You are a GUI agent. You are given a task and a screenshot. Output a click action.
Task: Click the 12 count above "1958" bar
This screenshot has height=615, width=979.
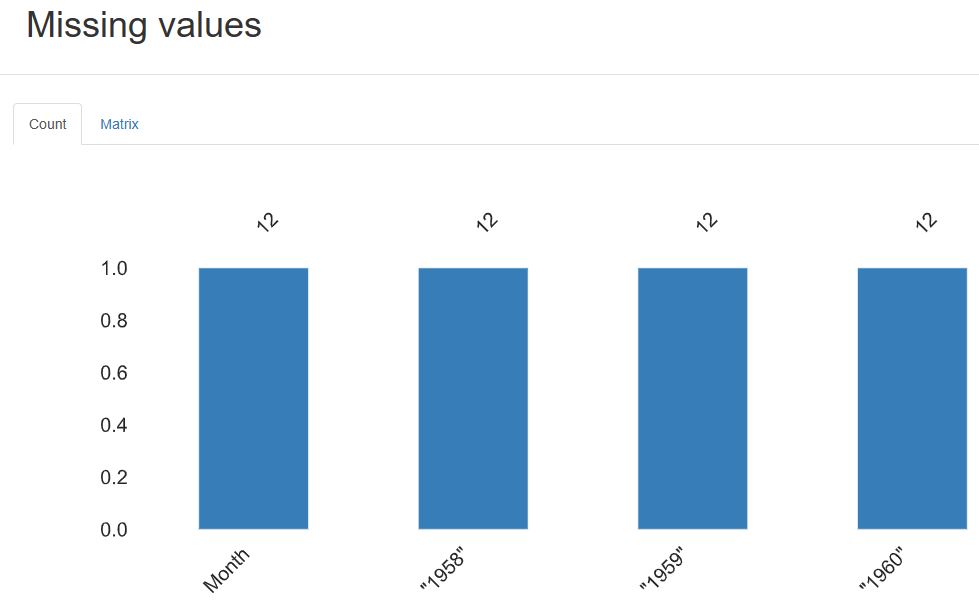486,220
